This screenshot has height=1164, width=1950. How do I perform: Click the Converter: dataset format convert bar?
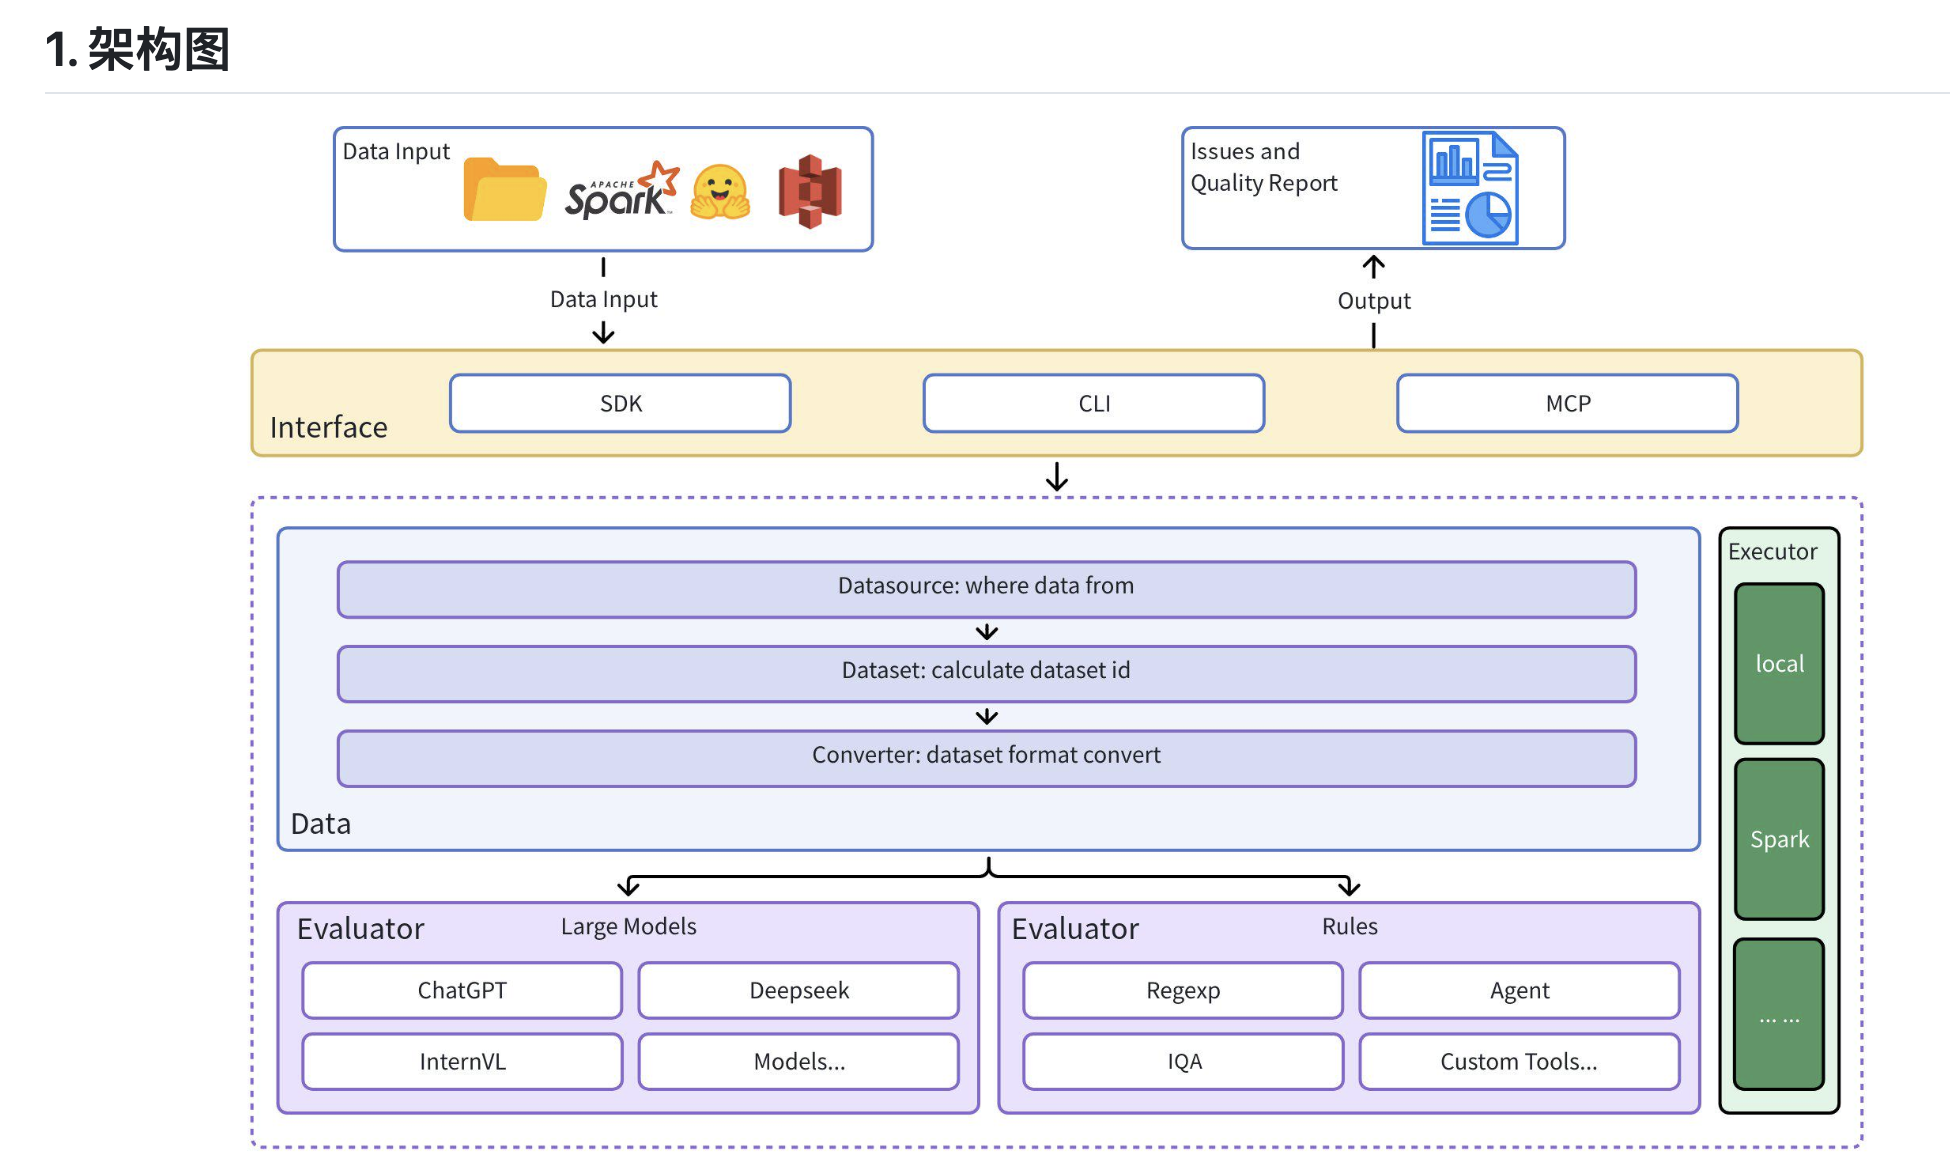(986, 758)
